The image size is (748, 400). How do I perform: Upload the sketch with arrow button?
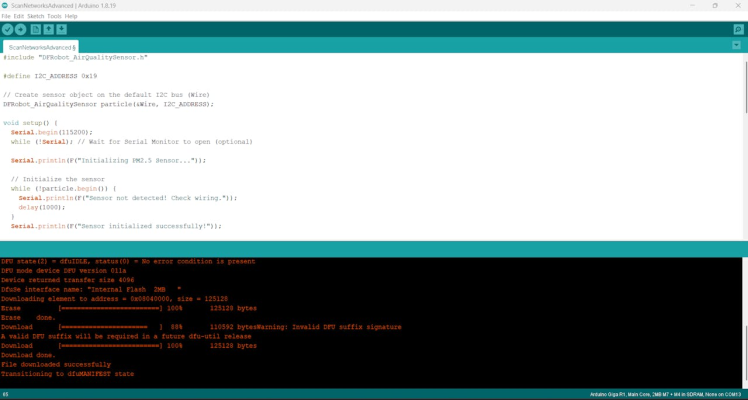click(x=21, y=30)
